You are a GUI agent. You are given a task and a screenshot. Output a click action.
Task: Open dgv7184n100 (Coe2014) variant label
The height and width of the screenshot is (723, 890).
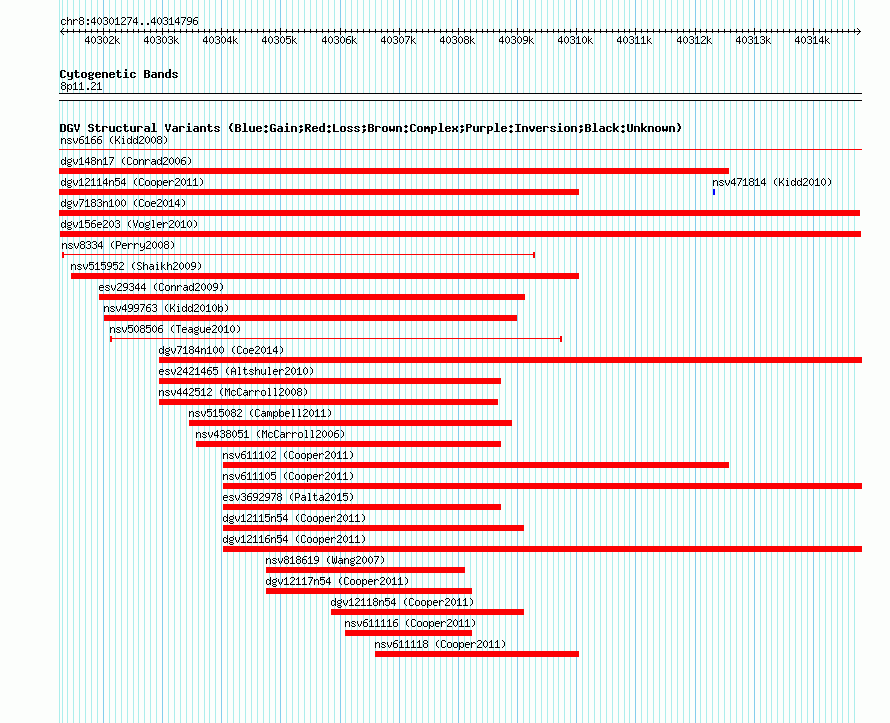tap(221, 350)
